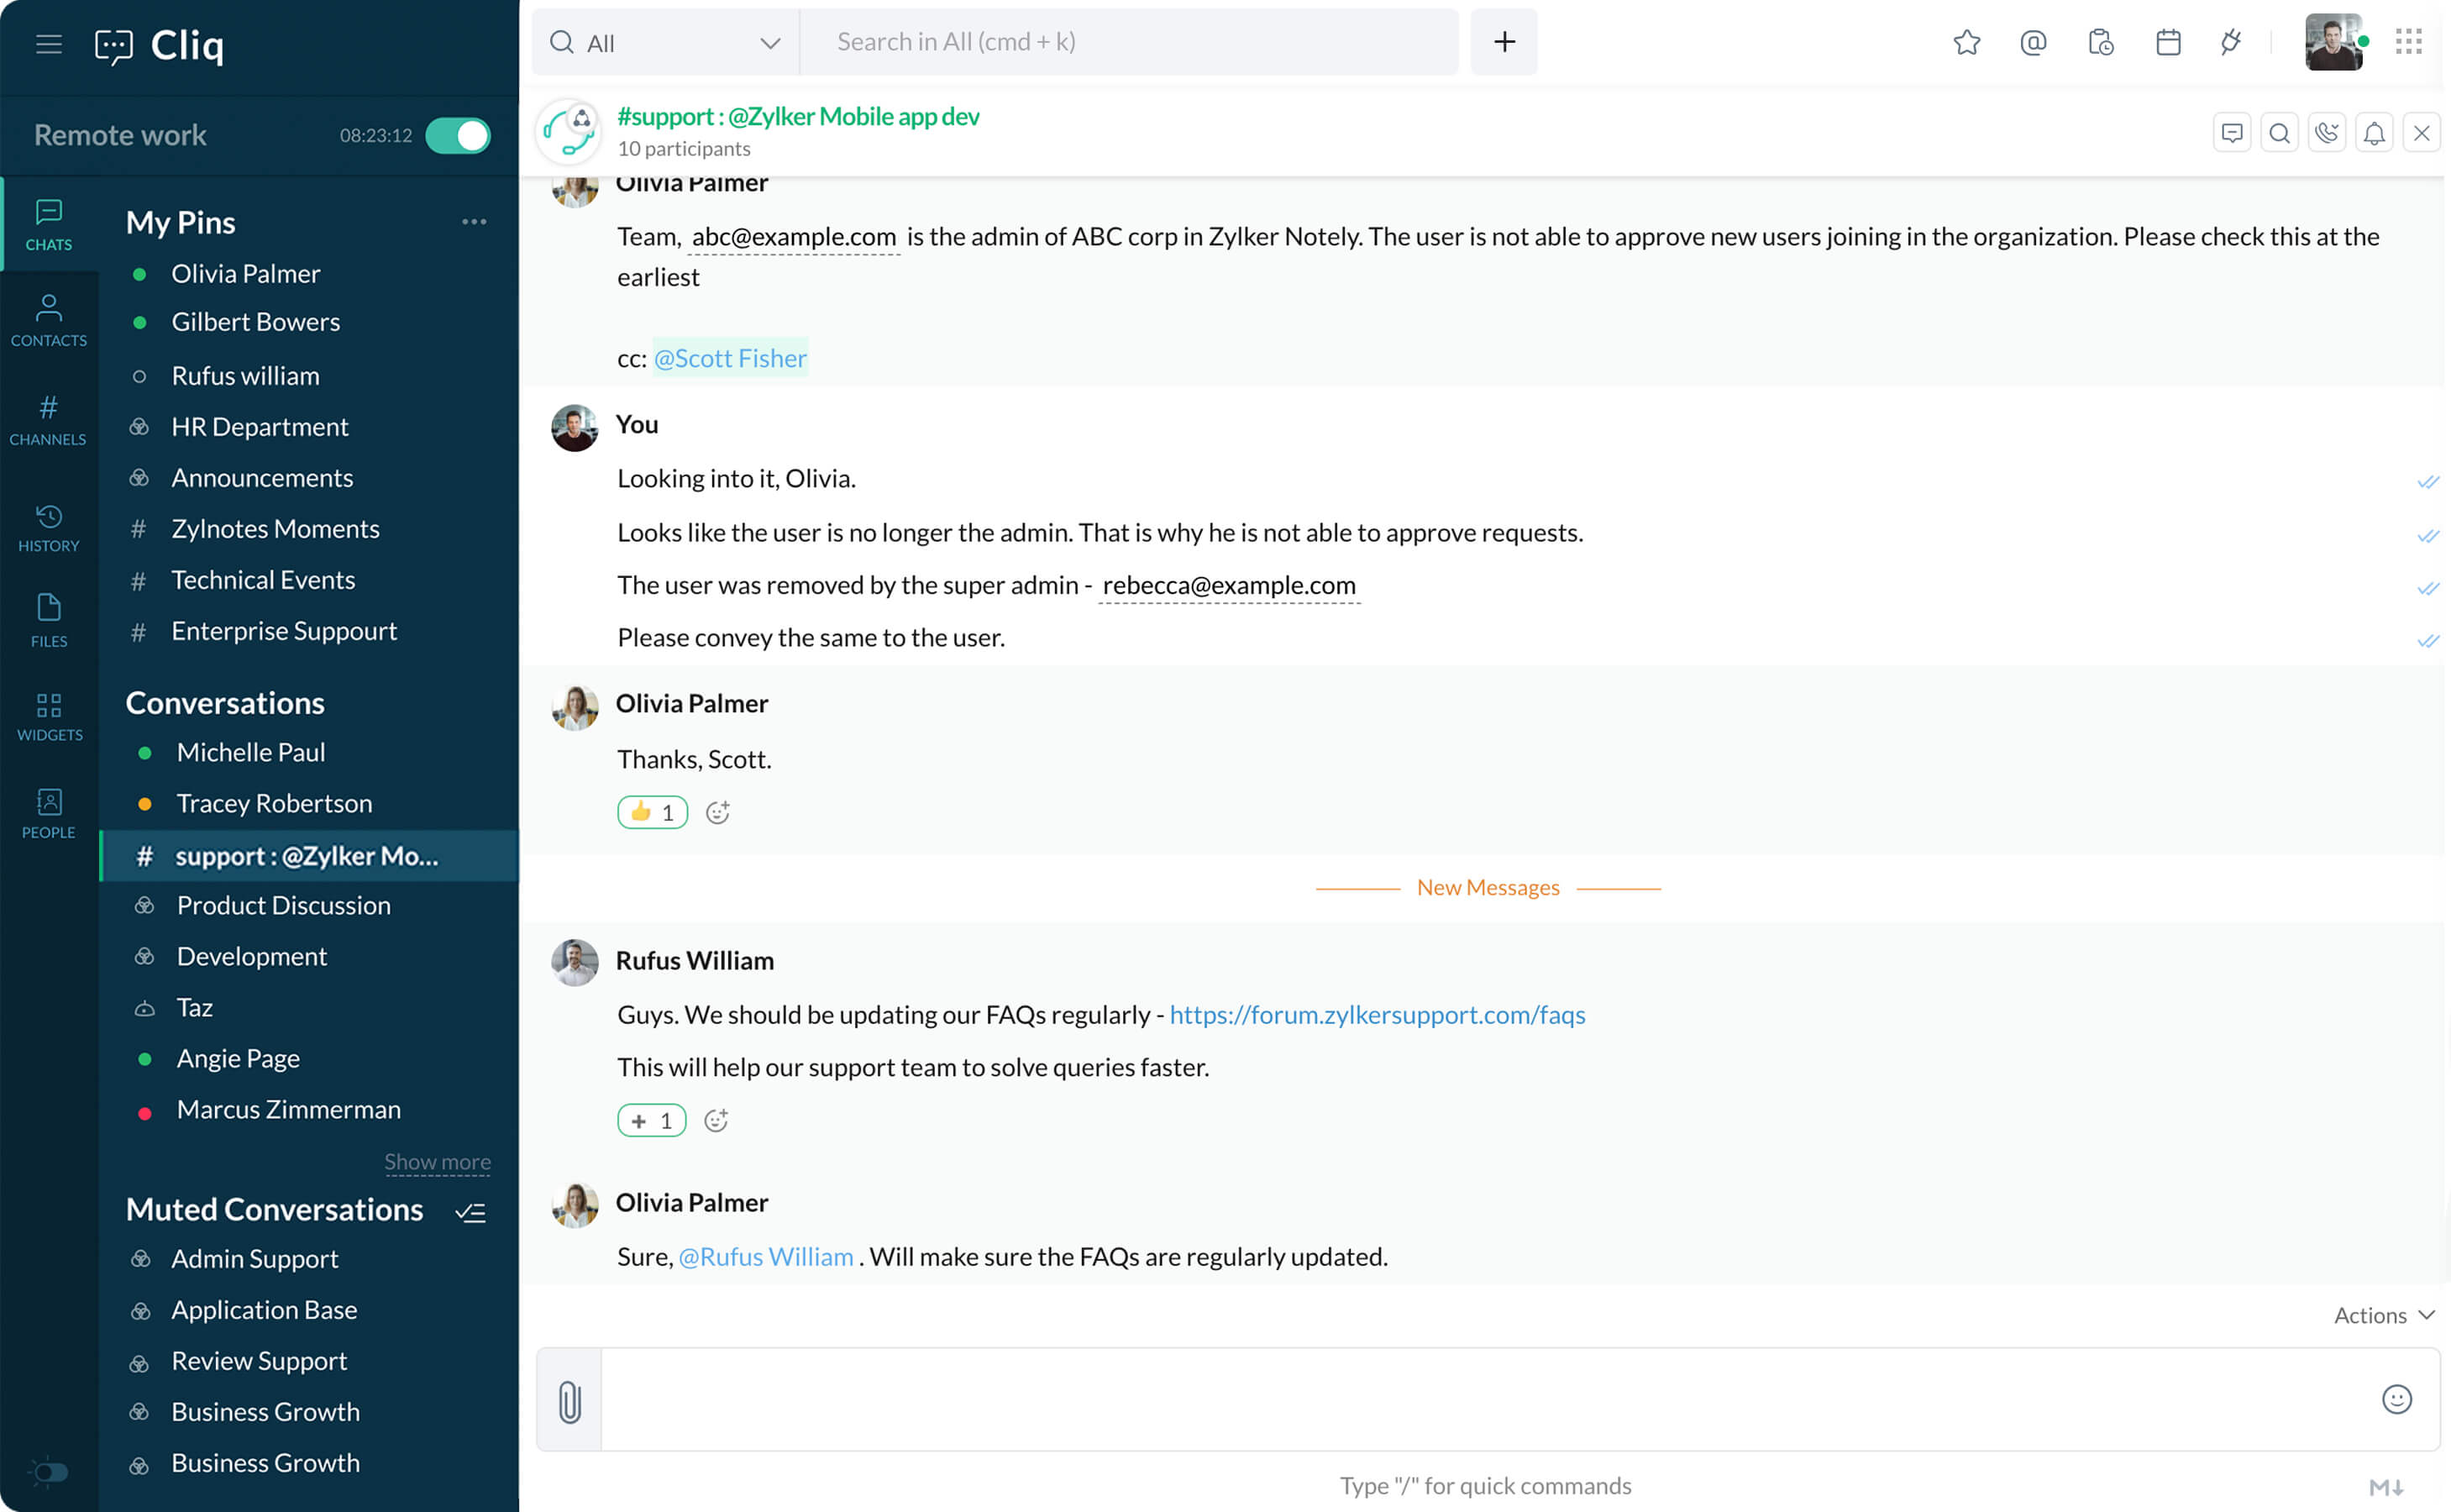Image resolution: width=2451 pixels, height=1512 pixels.
Task: Toggle thumbs up reaction on Thanks, Scott
Action: pos(652,812)
